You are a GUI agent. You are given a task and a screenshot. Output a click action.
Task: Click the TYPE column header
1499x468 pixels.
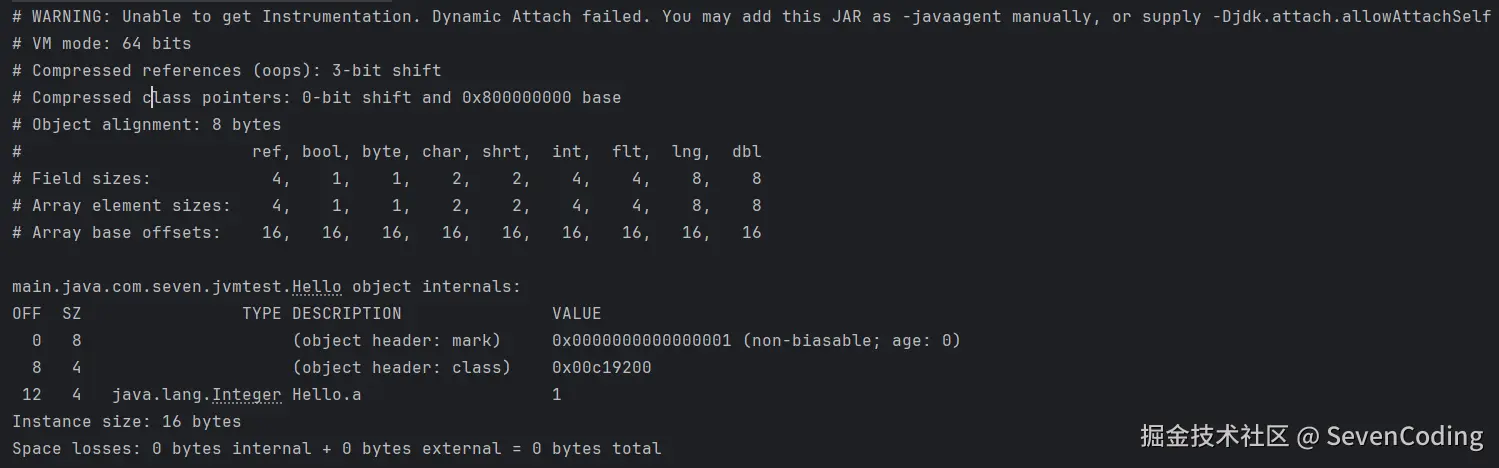(261, 314)
